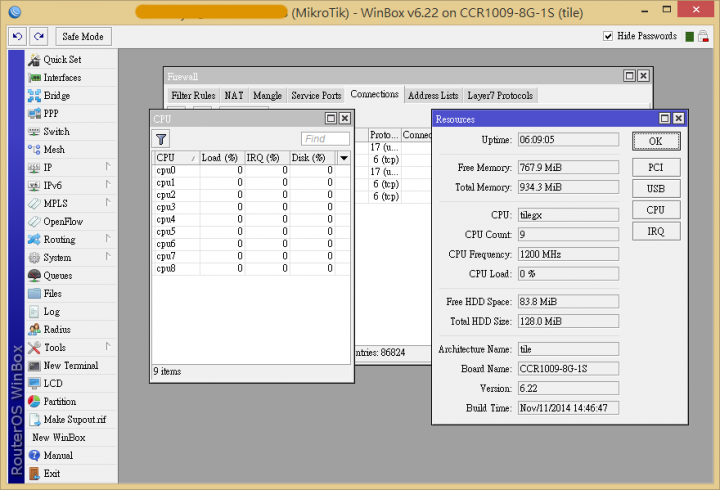The height and width of the screenshot is (490, 720).
Task: Click the CPU button in Resources
Action: point(656,210)
